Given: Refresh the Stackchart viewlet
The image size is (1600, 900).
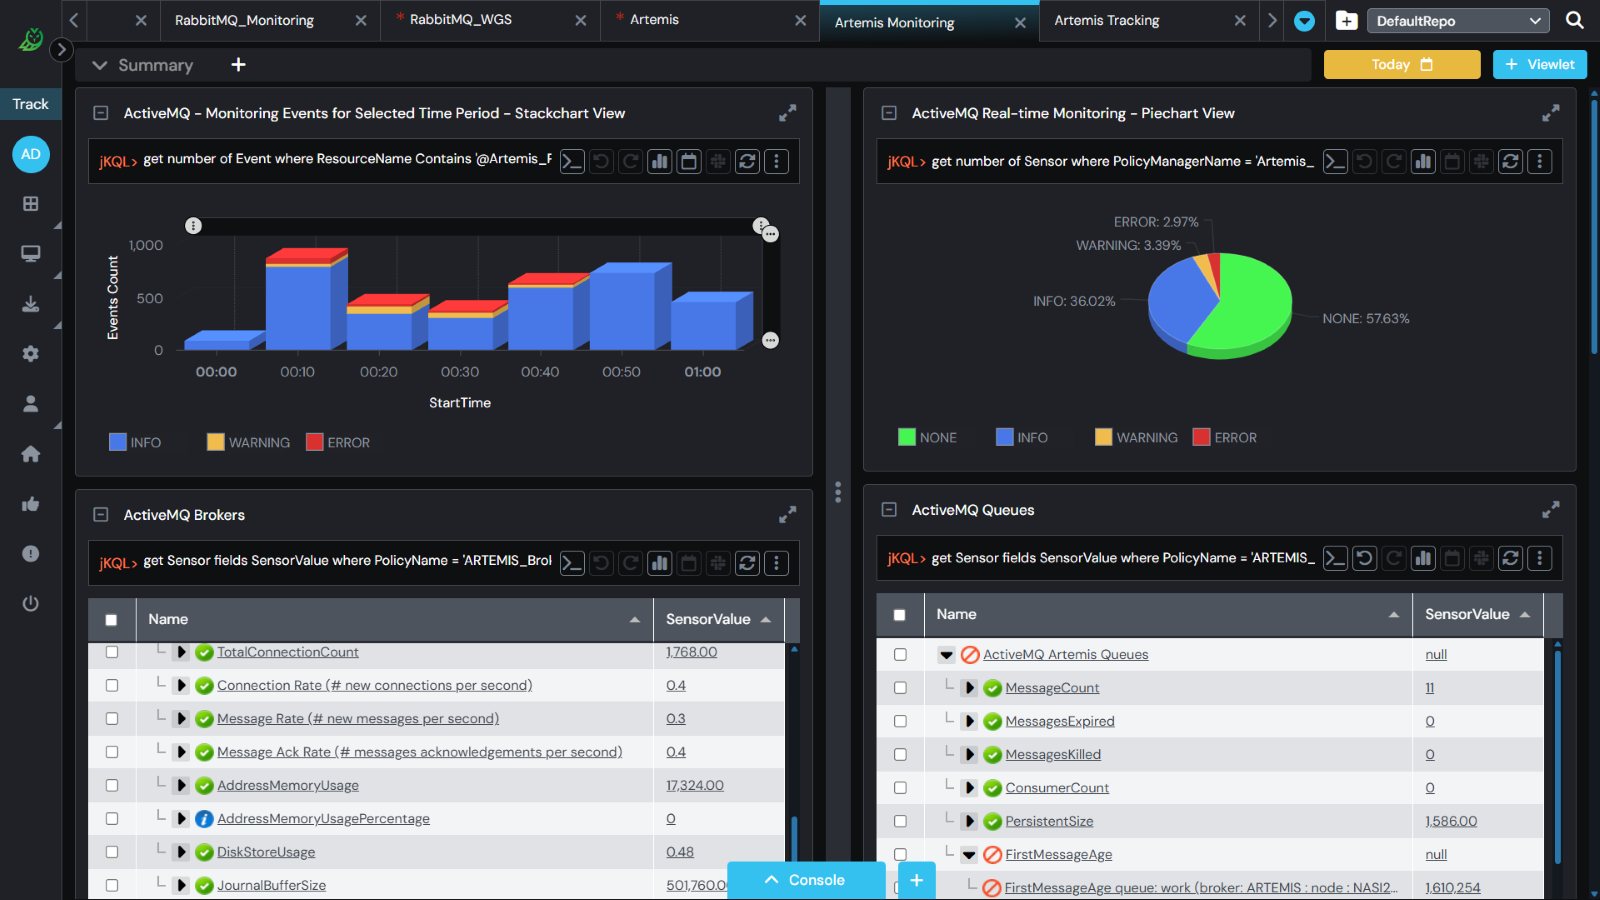Looking at the screenshot, I should (x=747, y=161).
